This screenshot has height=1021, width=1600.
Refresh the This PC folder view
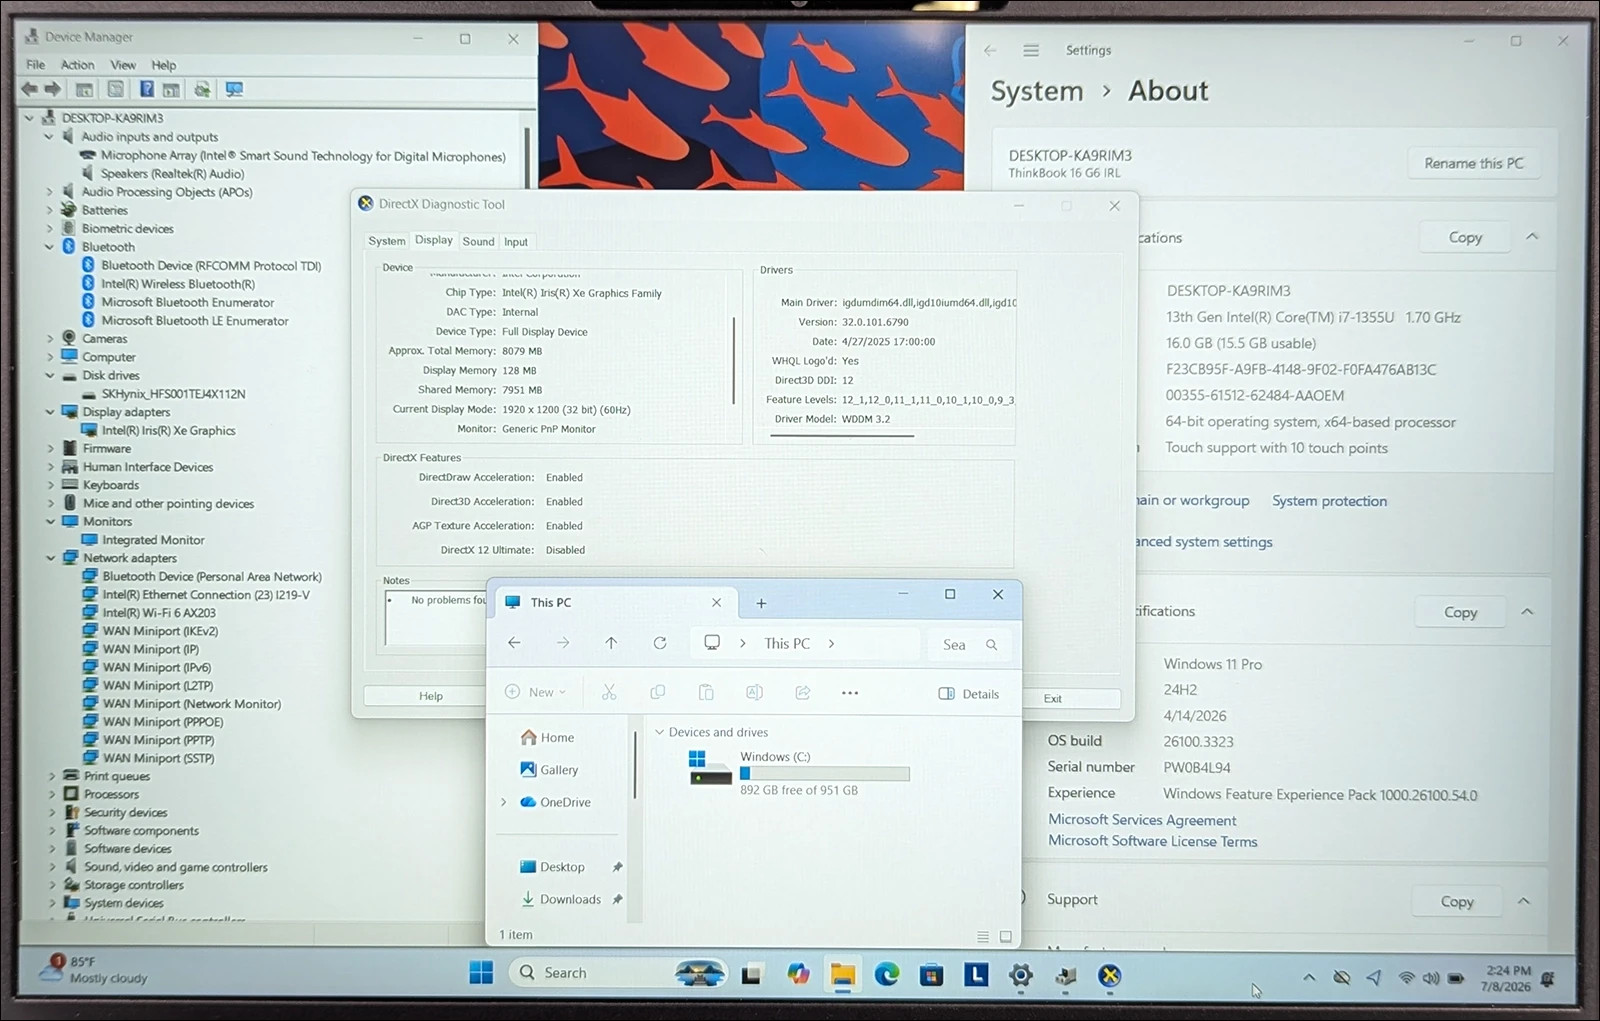tap(660, 643)
